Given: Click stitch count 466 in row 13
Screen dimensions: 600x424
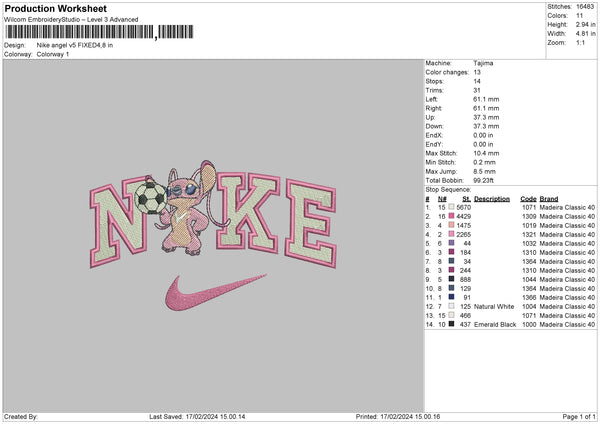Looking at the screenshot, I should pos(465,315).
